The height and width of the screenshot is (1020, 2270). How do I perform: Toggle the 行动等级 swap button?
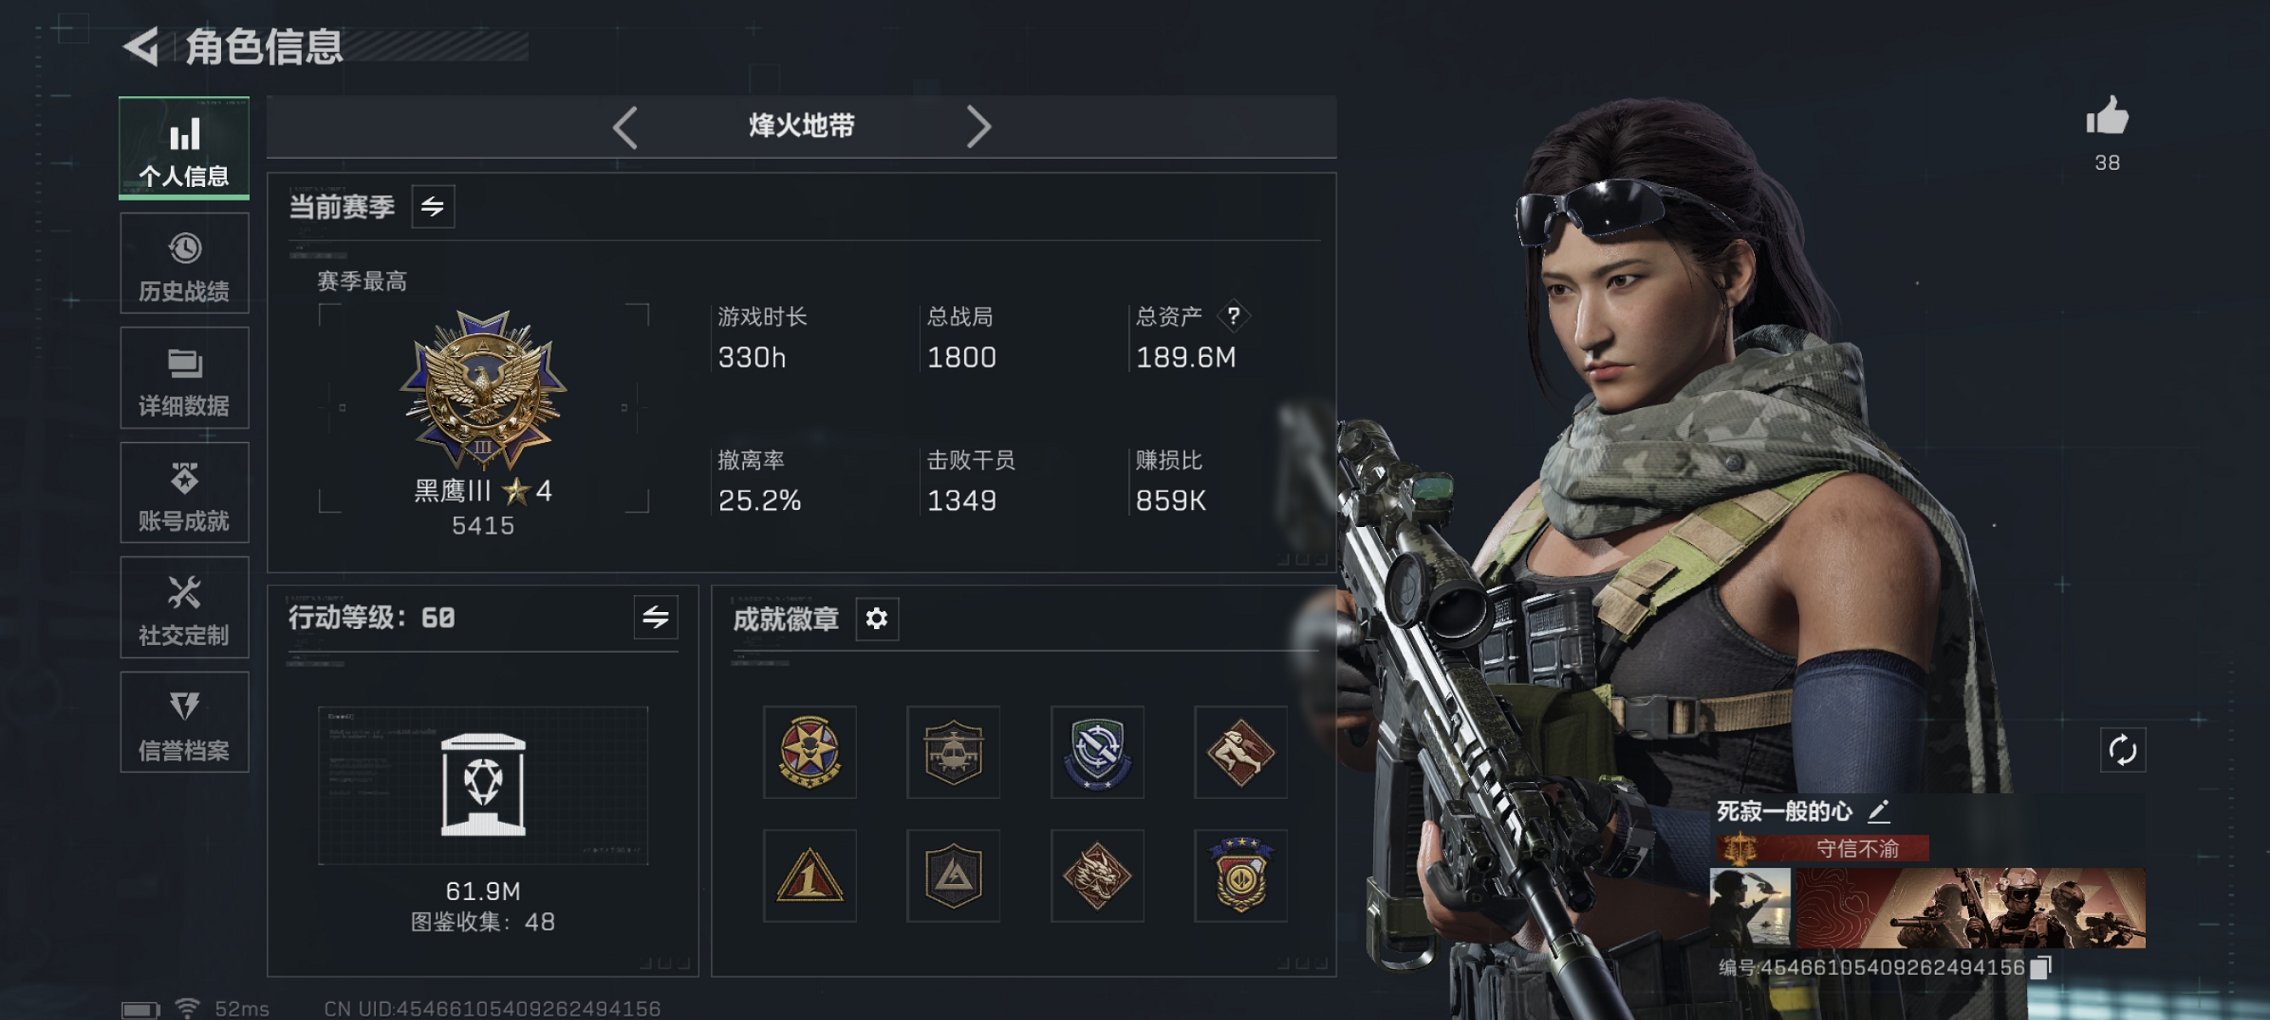656,618
